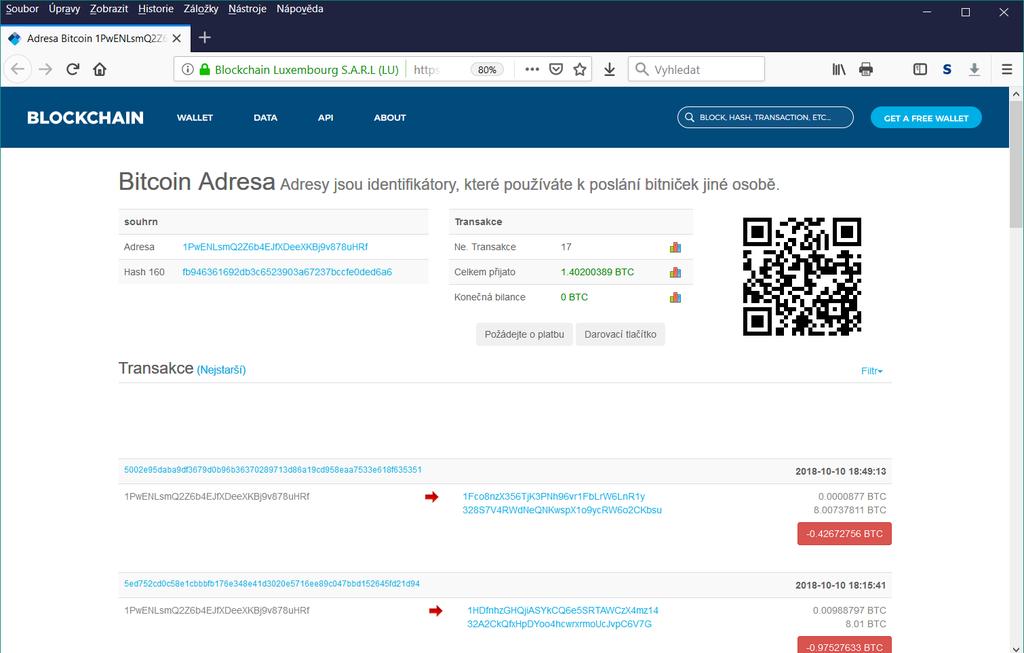The height and width of the screenshot is (653, 1024).
Task: Focus the Vyhledat browser search field
Action: tap(696, 69)
